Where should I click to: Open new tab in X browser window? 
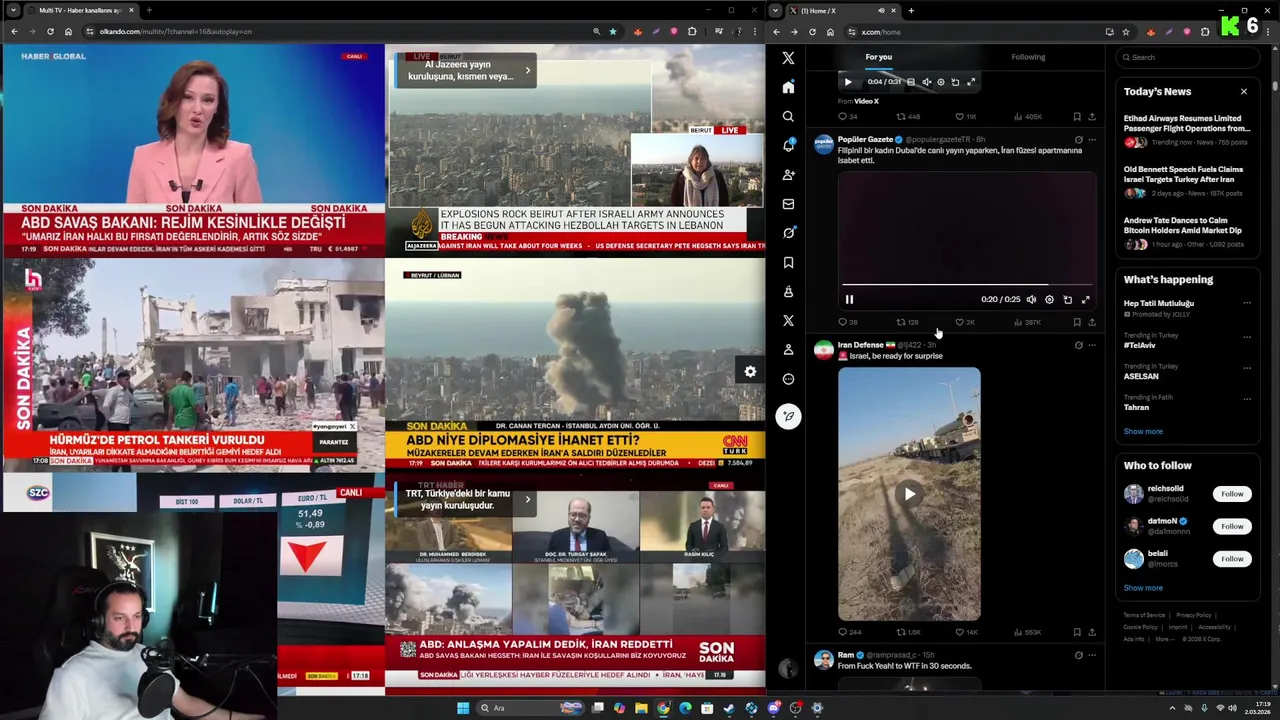pyautogui.click(x=911, y=10)
